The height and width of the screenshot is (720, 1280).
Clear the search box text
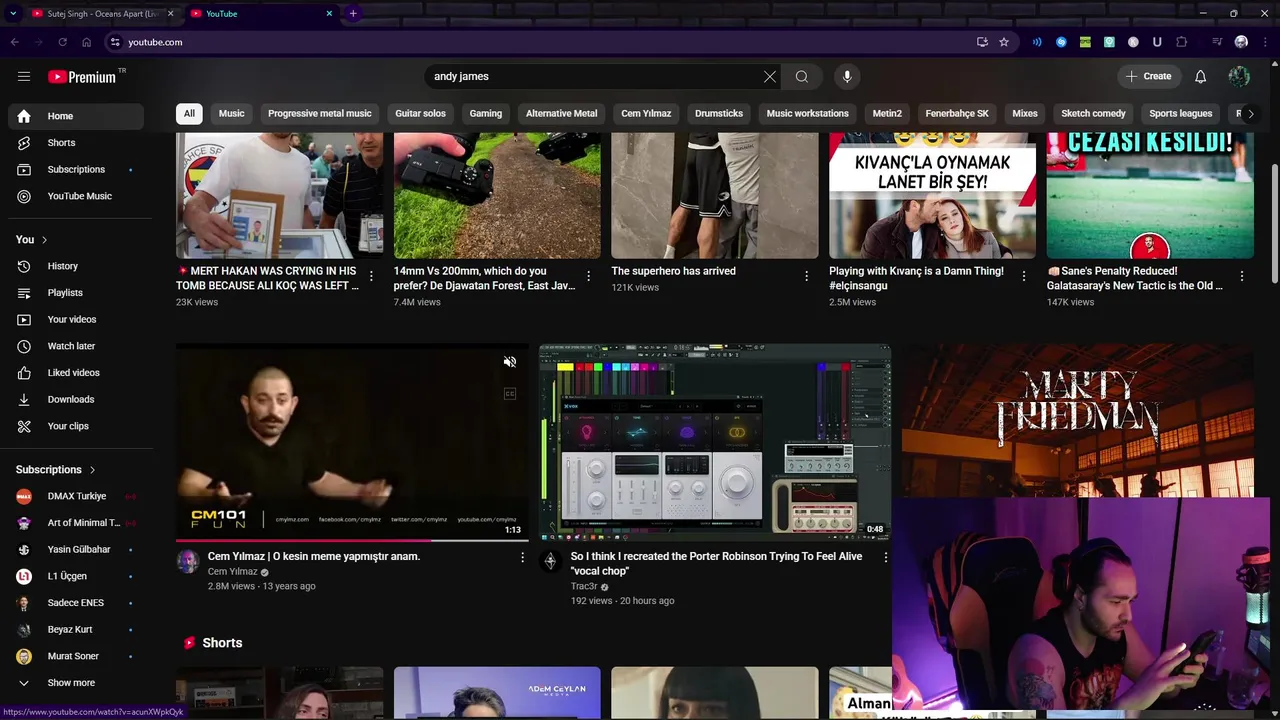coord(770,76)
